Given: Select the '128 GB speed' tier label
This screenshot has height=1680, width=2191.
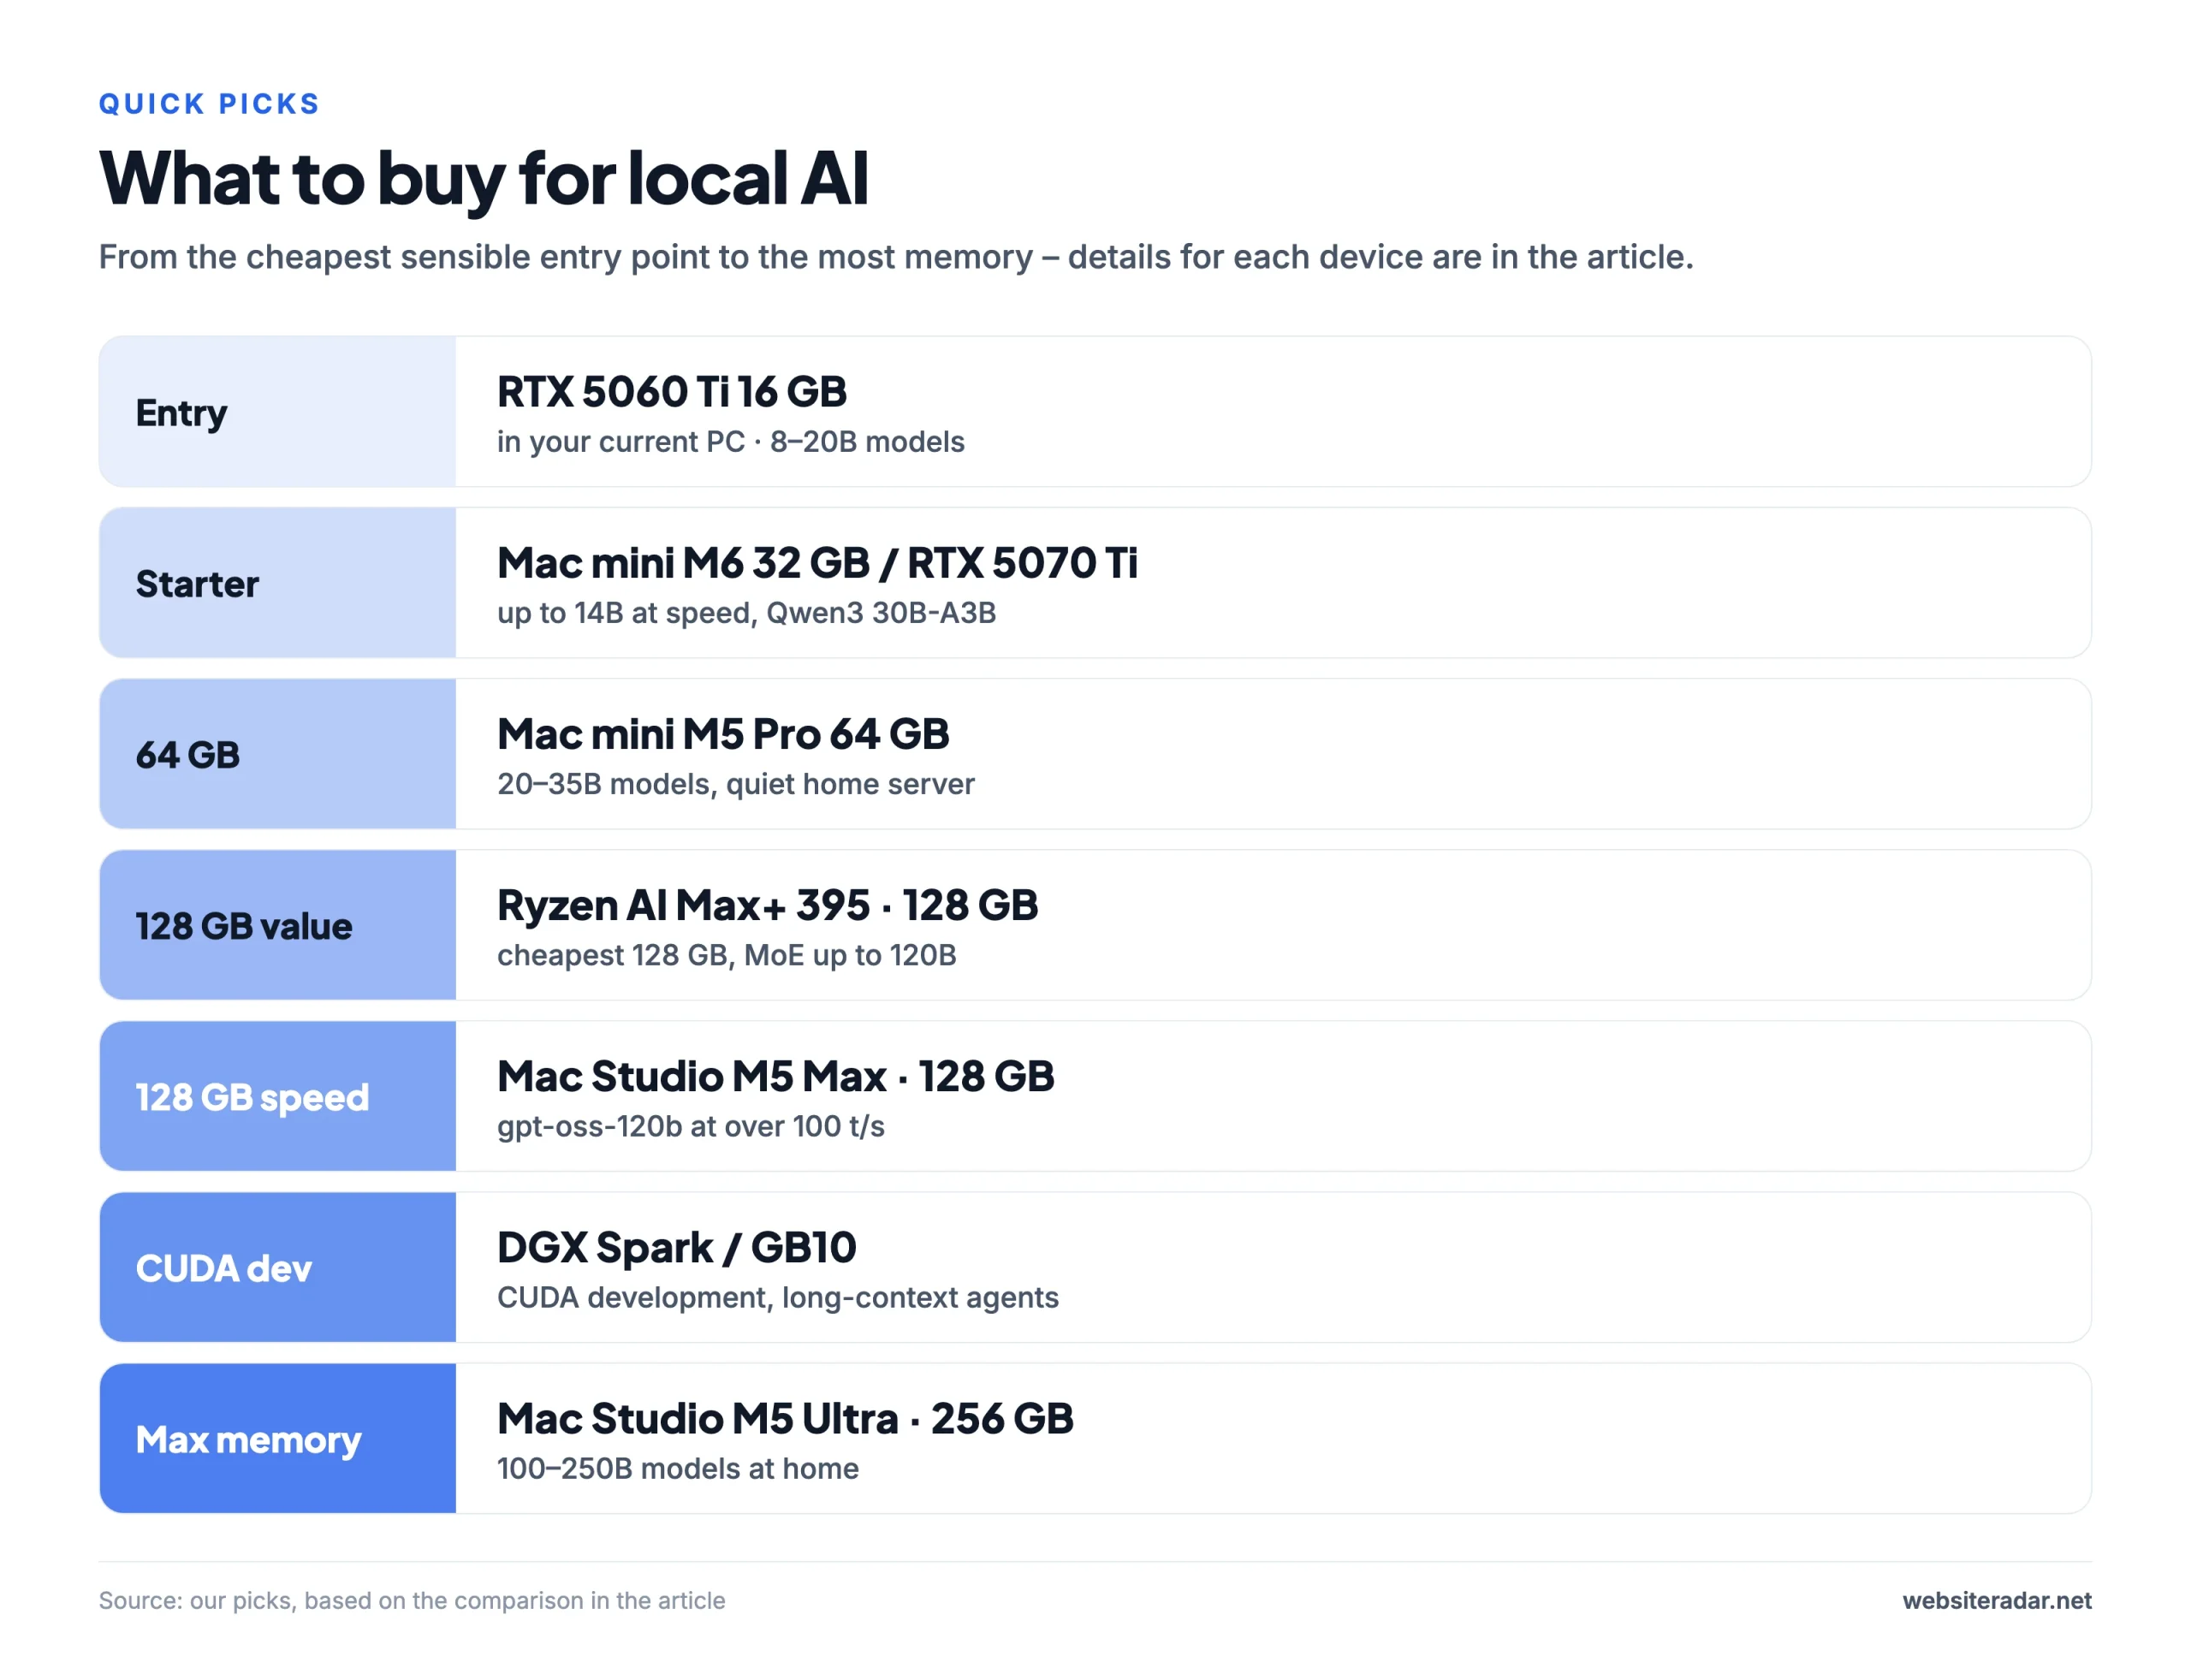Looking at the screenshot, I should tap(252, 1097).
